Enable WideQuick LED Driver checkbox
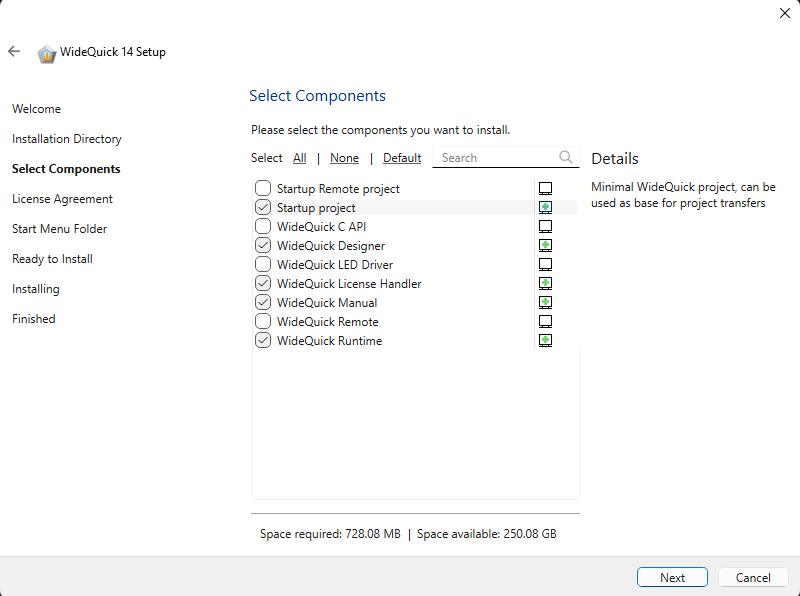The image size is (800, 596). click(x=263, y=264)
